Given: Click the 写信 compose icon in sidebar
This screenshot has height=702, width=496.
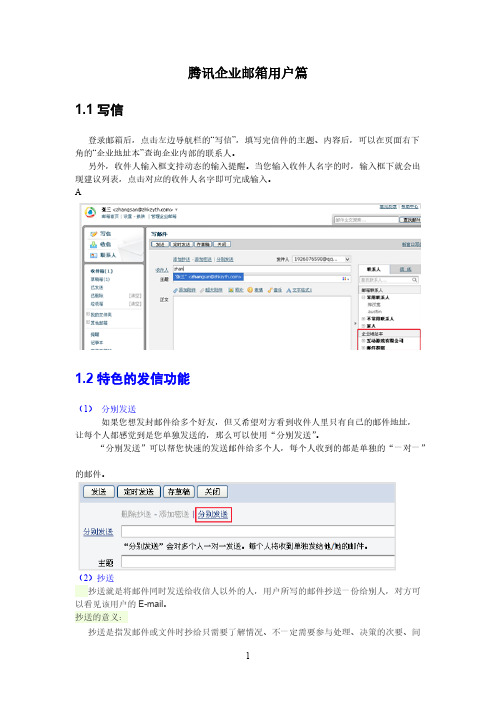Looking at the screenshot, I should [x=94, y=234].
